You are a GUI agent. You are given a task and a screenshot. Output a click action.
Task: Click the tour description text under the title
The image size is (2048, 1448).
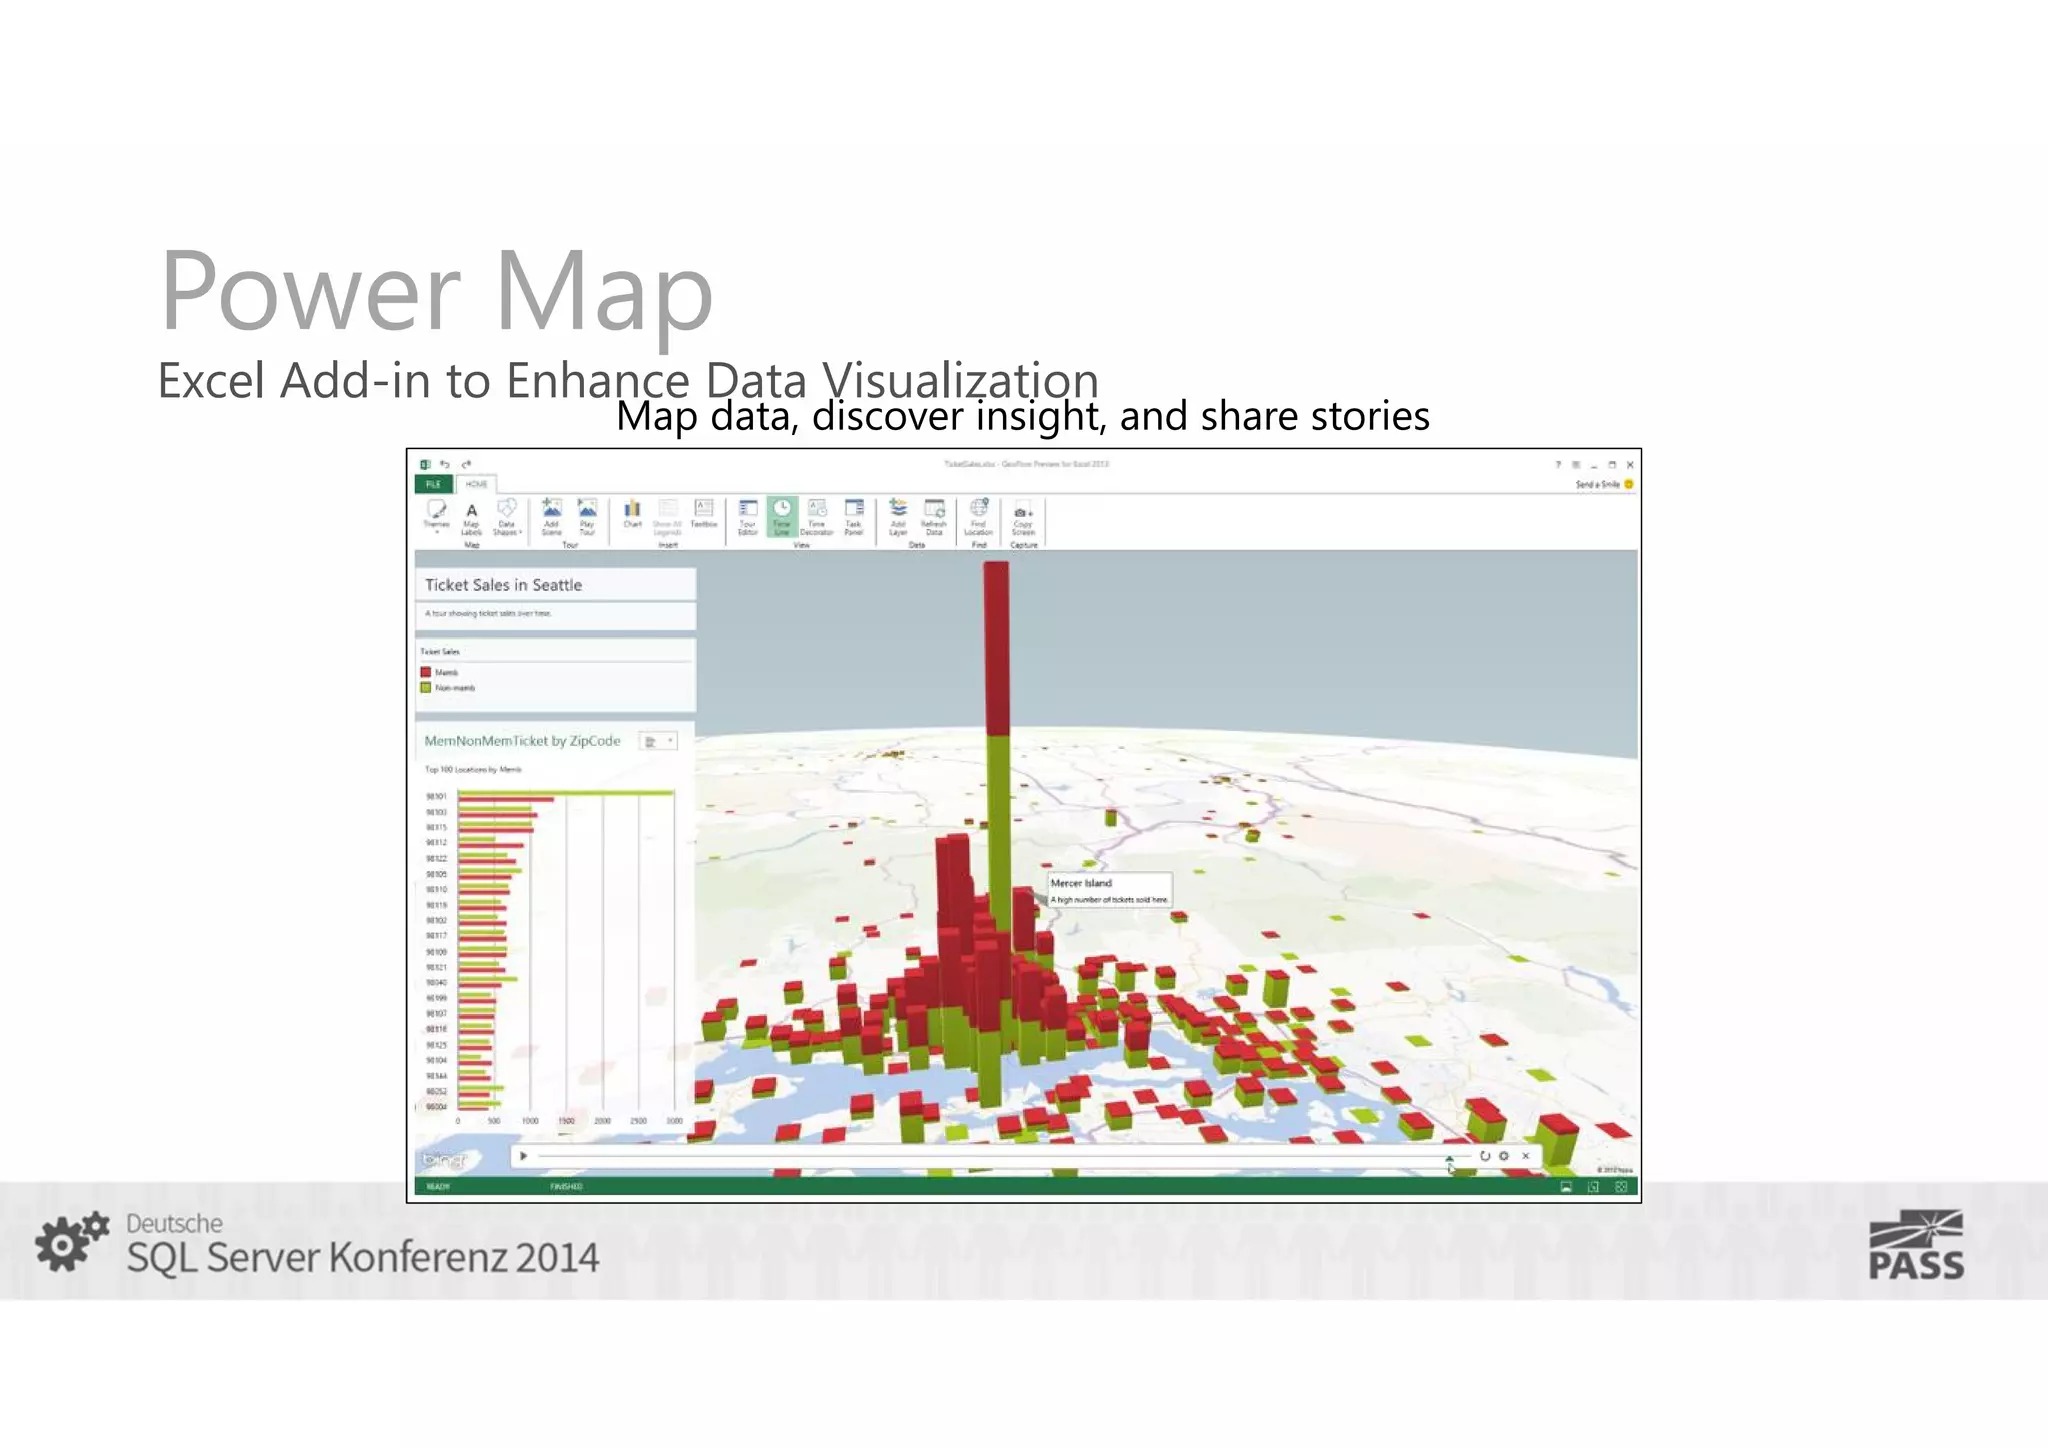(x=488, y=613)
